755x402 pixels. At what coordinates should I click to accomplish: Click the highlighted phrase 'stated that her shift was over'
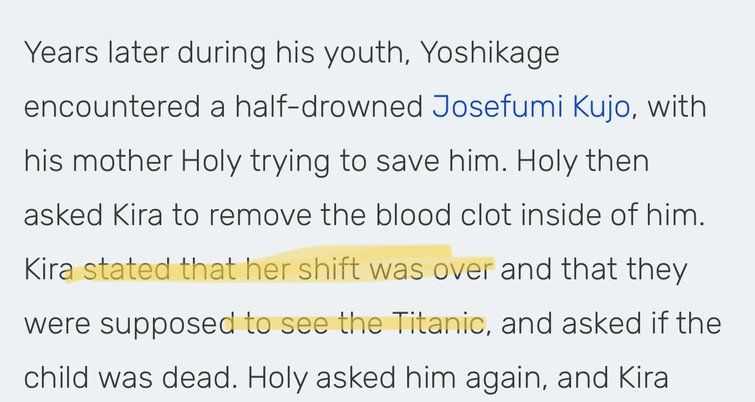point(288,269)
